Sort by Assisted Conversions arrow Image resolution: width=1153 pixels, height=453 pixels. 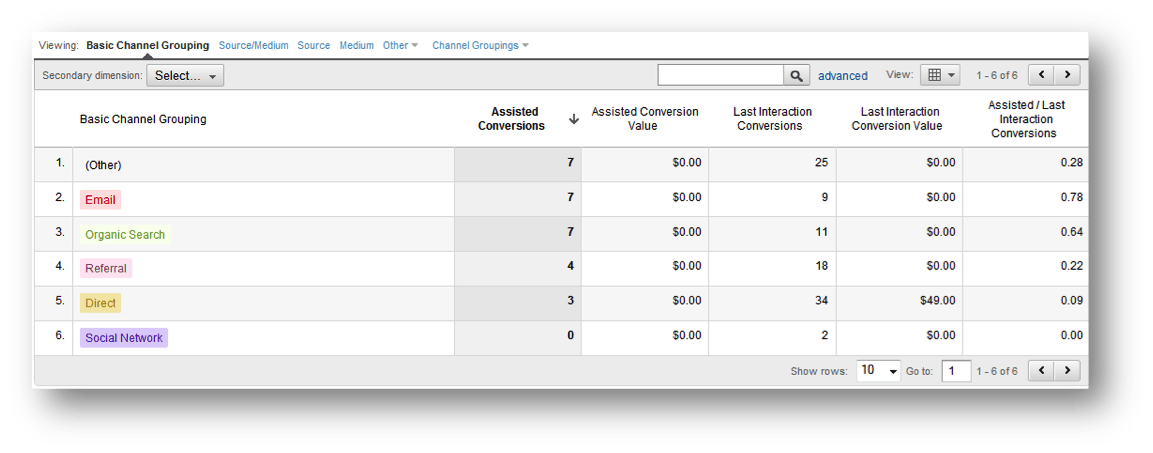pos(573,119)
